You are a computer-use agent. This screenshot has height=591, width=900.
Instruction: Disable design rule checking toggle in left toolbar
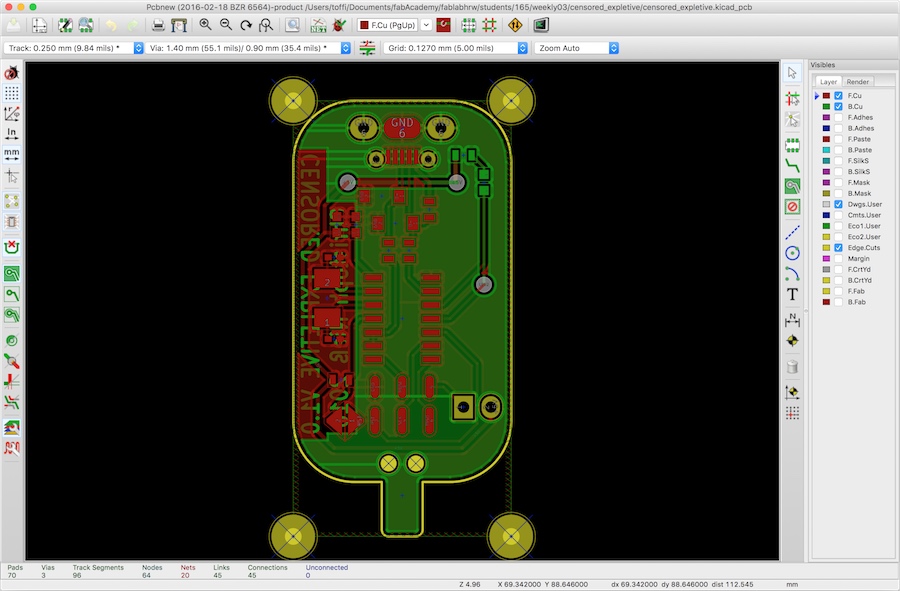pos(11,72)
